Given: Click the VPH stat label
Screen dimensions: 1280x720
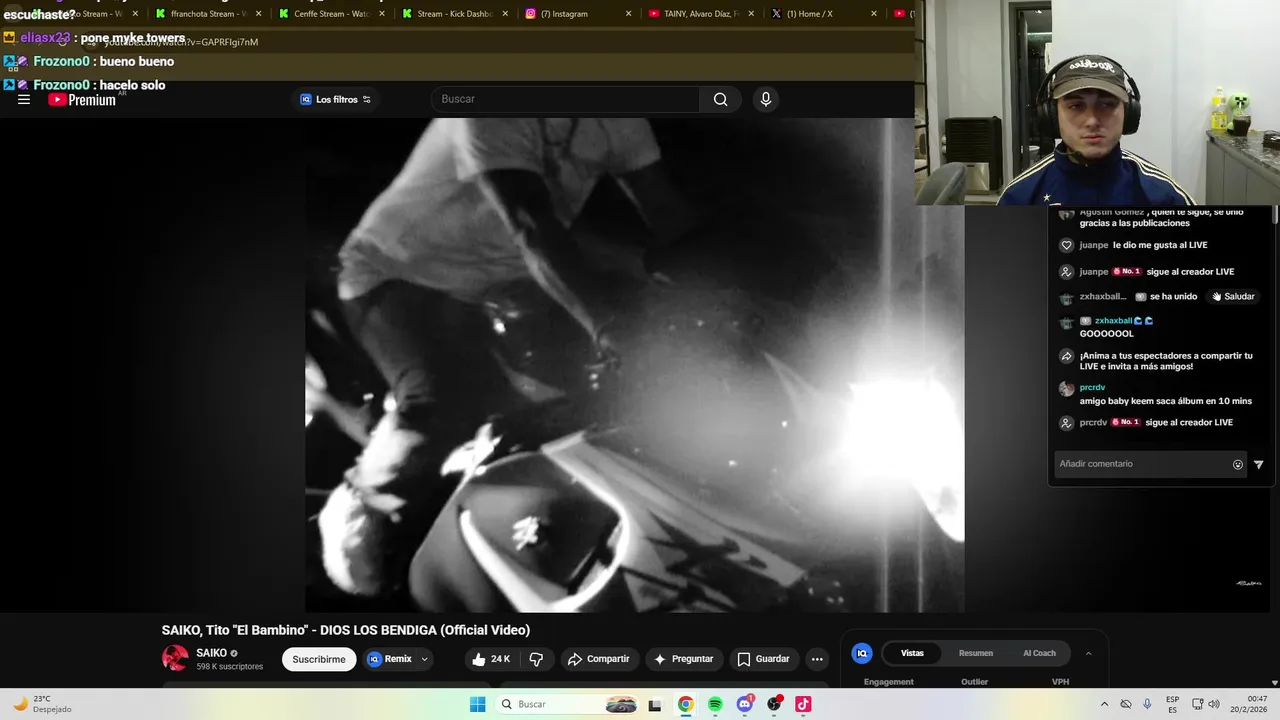Looking at the screenshot, I should (1060, 682).
